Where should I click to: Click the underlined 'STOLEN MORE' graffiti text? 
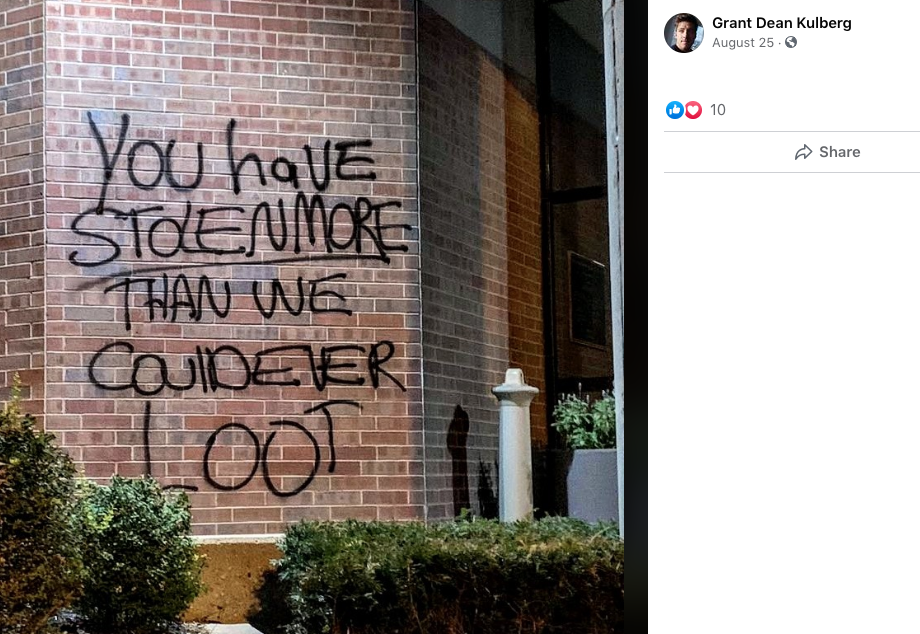click(238, 232)
